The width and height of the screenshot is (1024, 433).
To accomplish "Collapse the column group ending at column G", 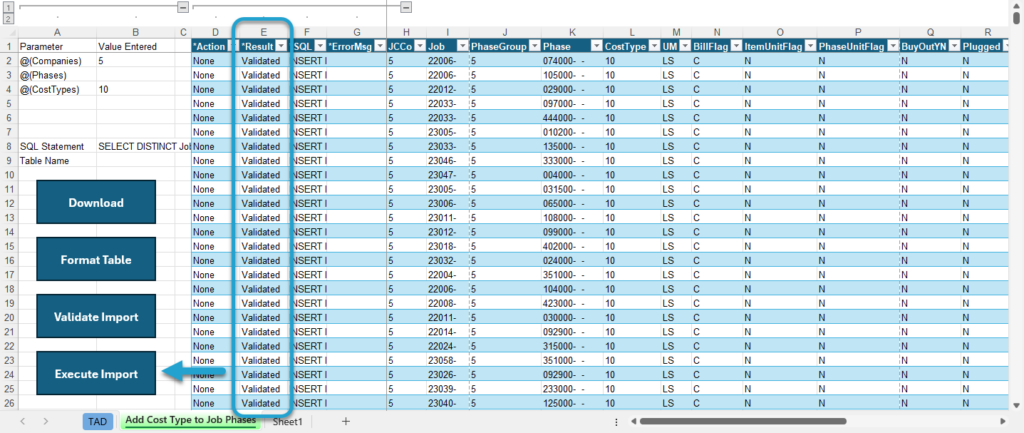I will click(x=406, y=7).
